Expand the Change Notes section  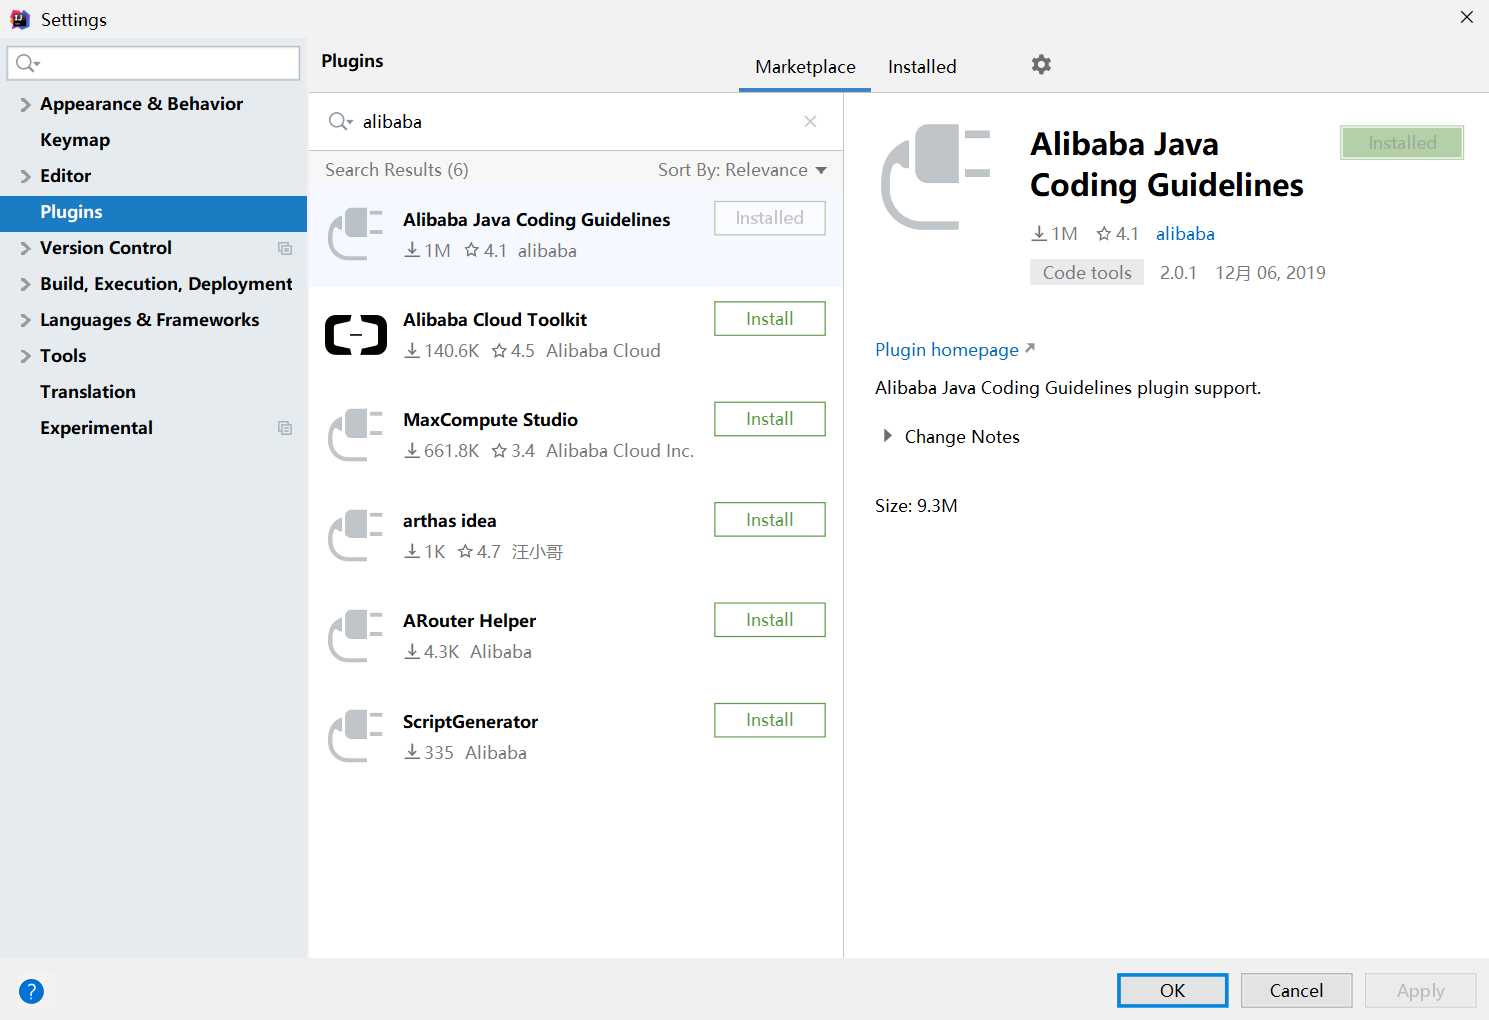pos(886,436)
